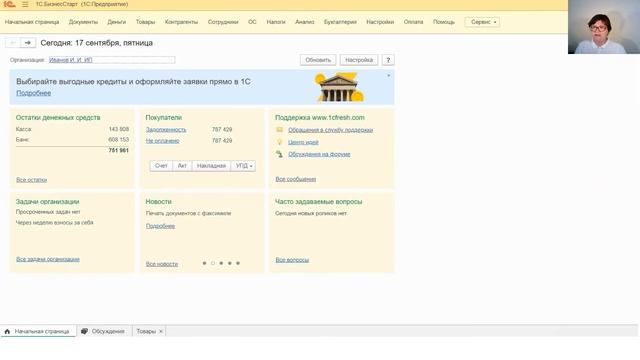Open the Документы menu
This screenshot has height=360, width=640.
point(83,22)
